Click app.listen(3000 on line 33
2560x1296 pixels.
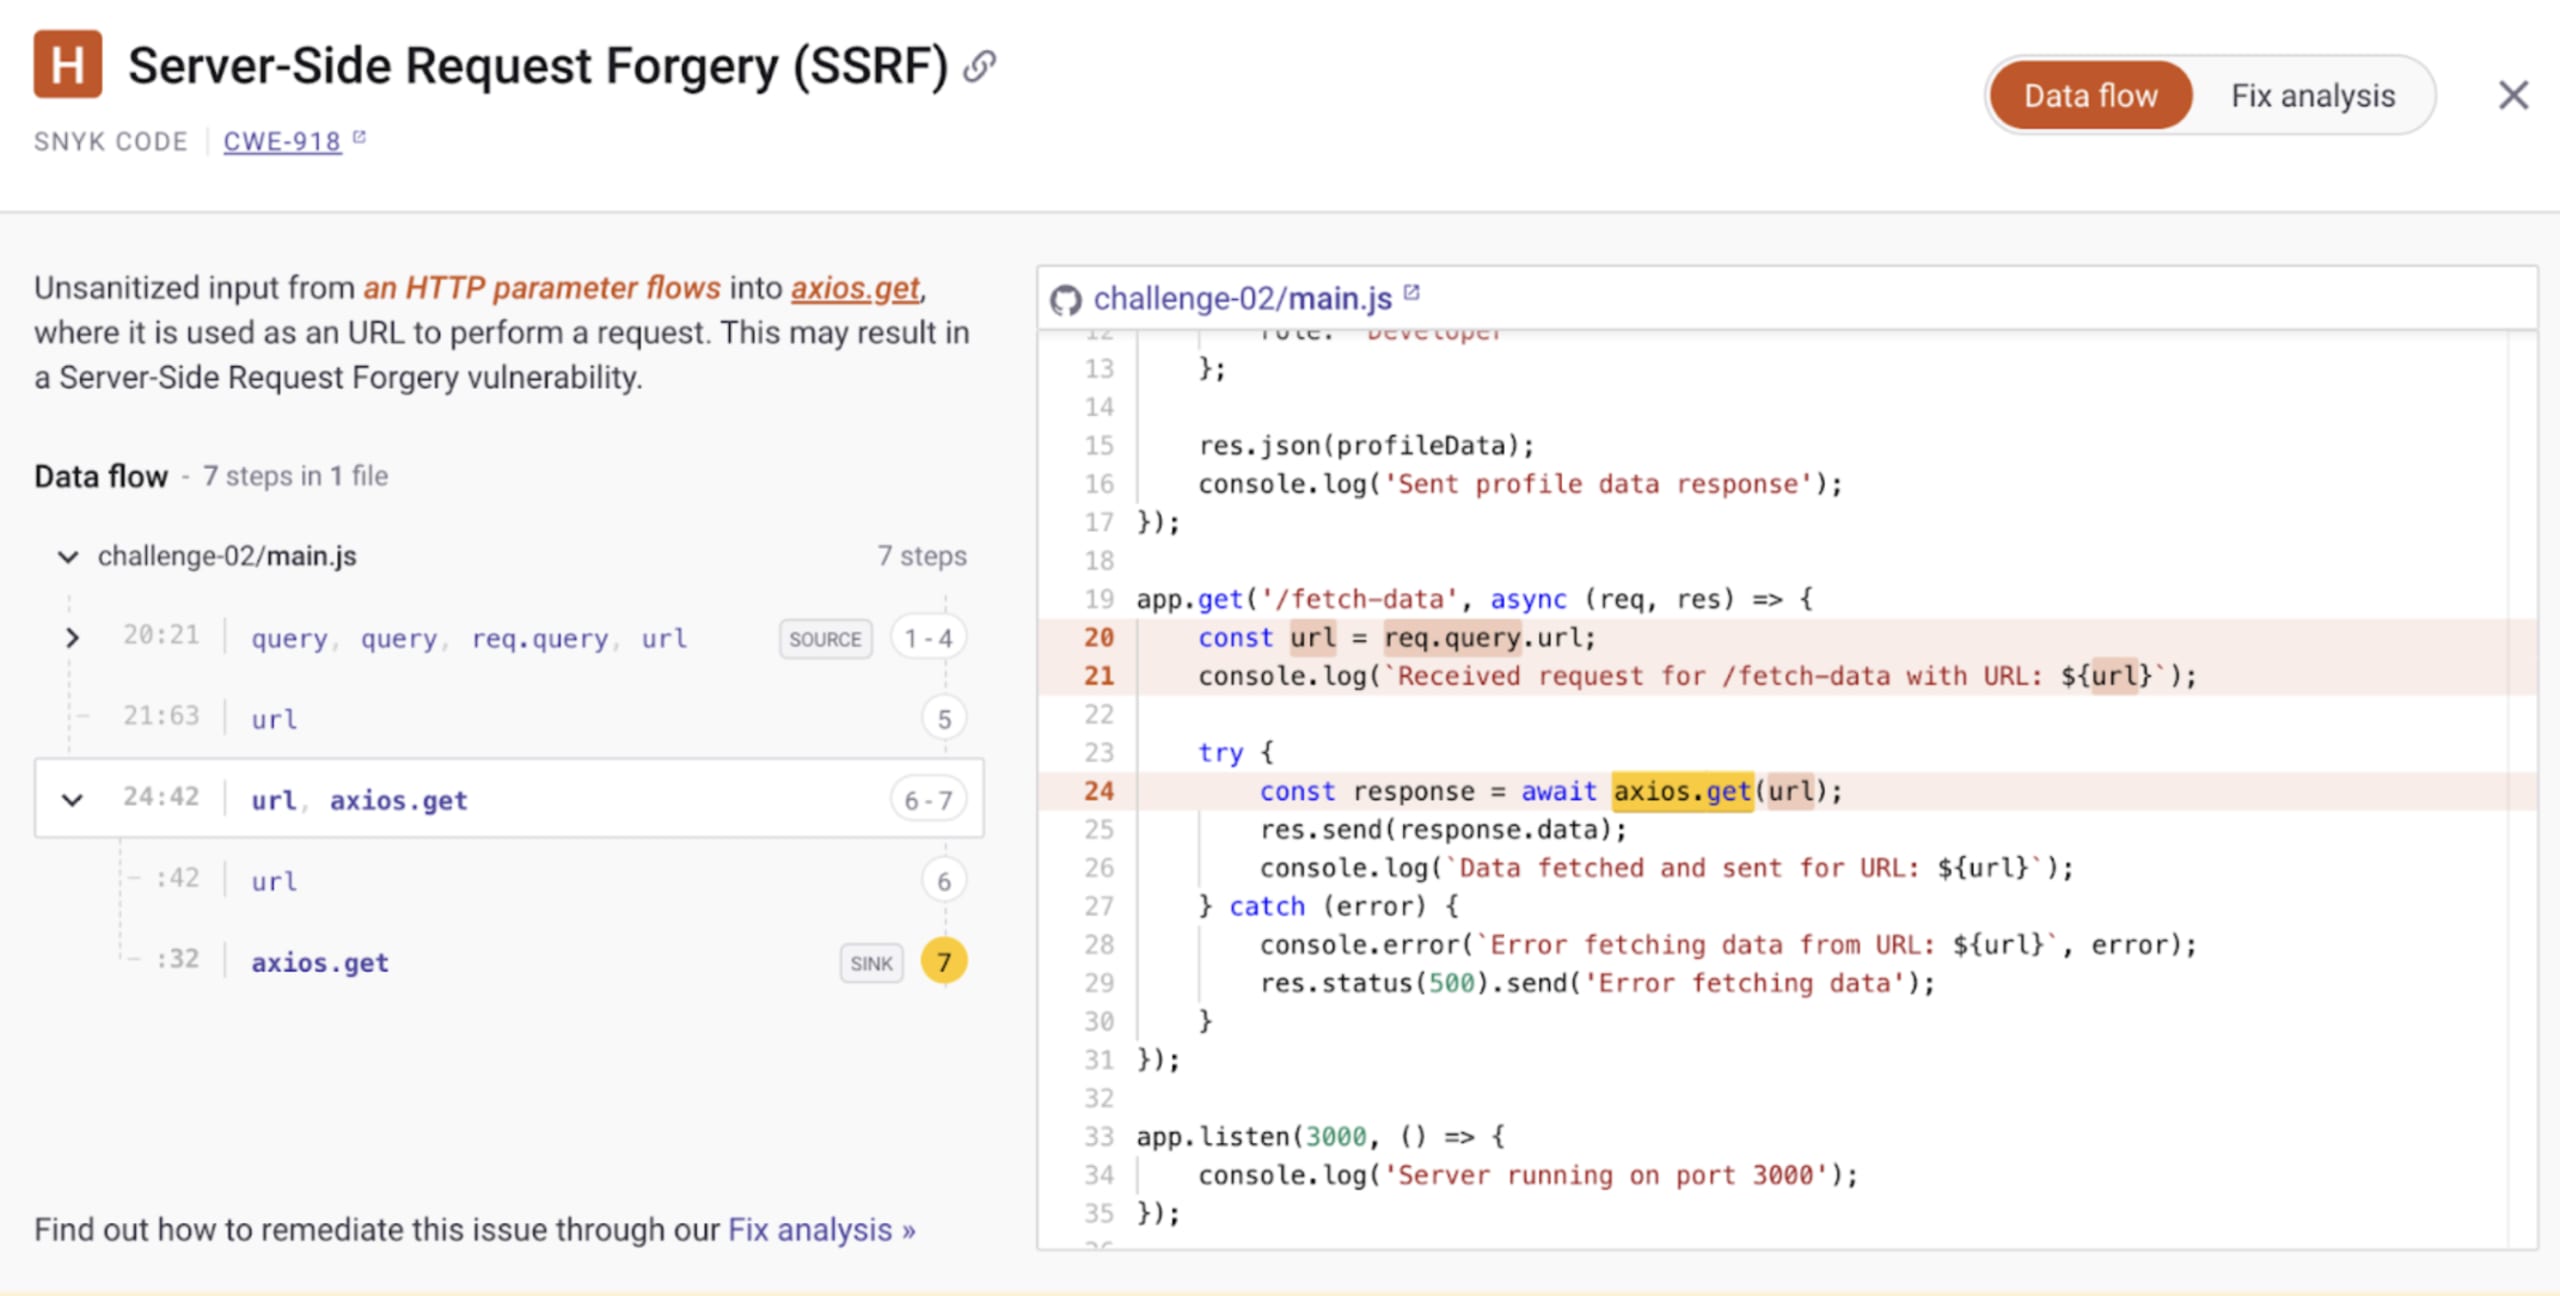click(1251, 1136)
